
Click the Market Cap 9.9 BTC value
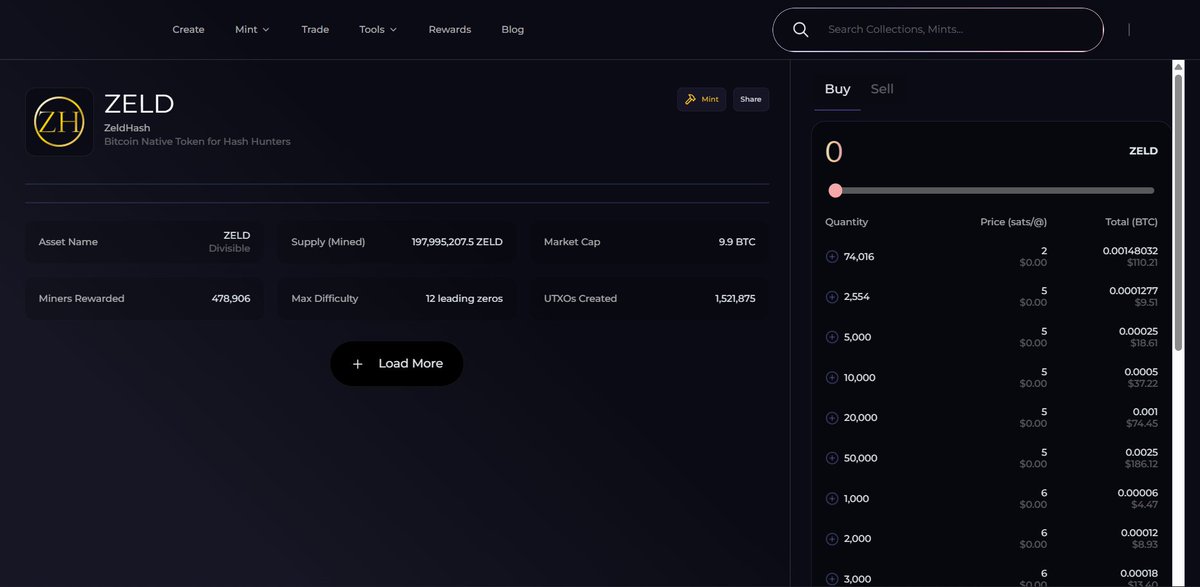tap(737, 242)
